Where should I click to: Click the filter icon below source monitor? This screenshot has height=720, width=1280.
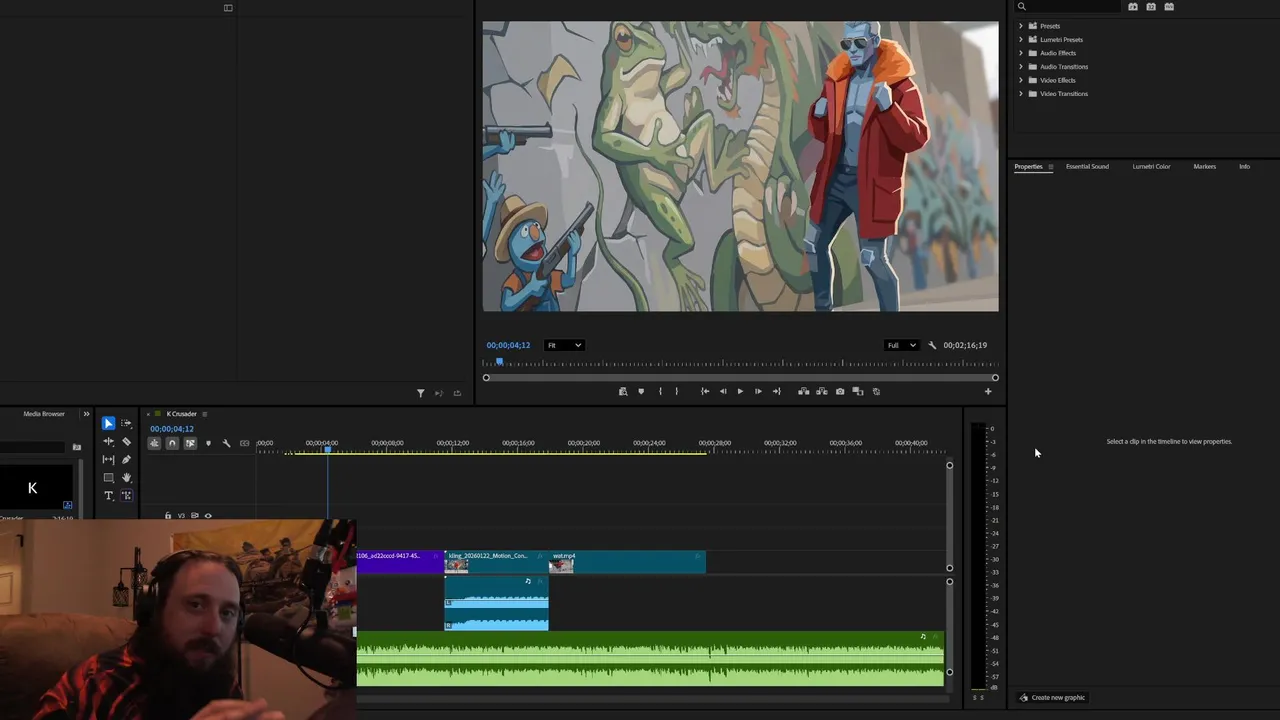pos(420,393)
